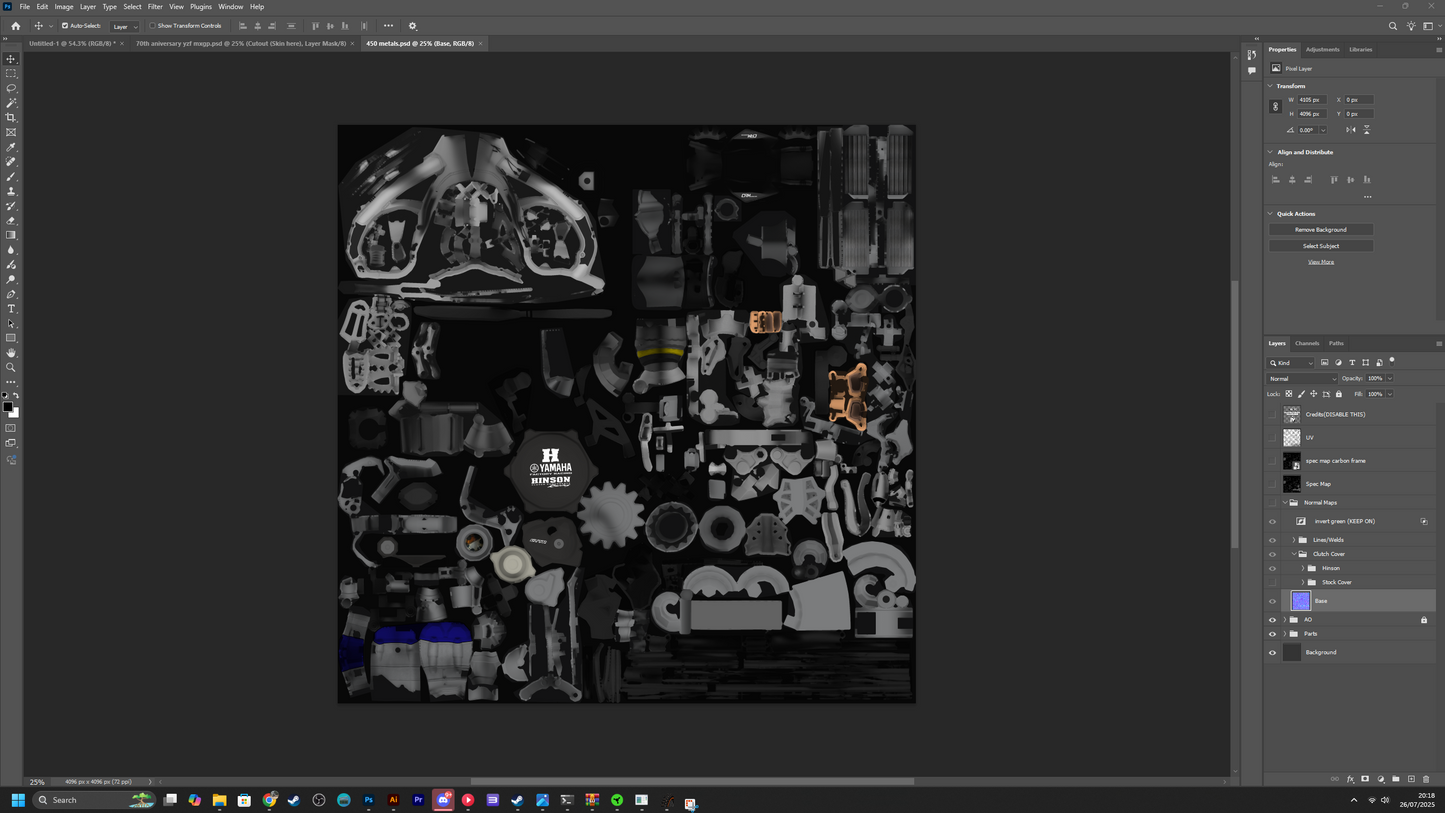This screenshot has width=1445, height=813.
Task: Toggle the Auto-Select checkbox
Action: [65, 26]
